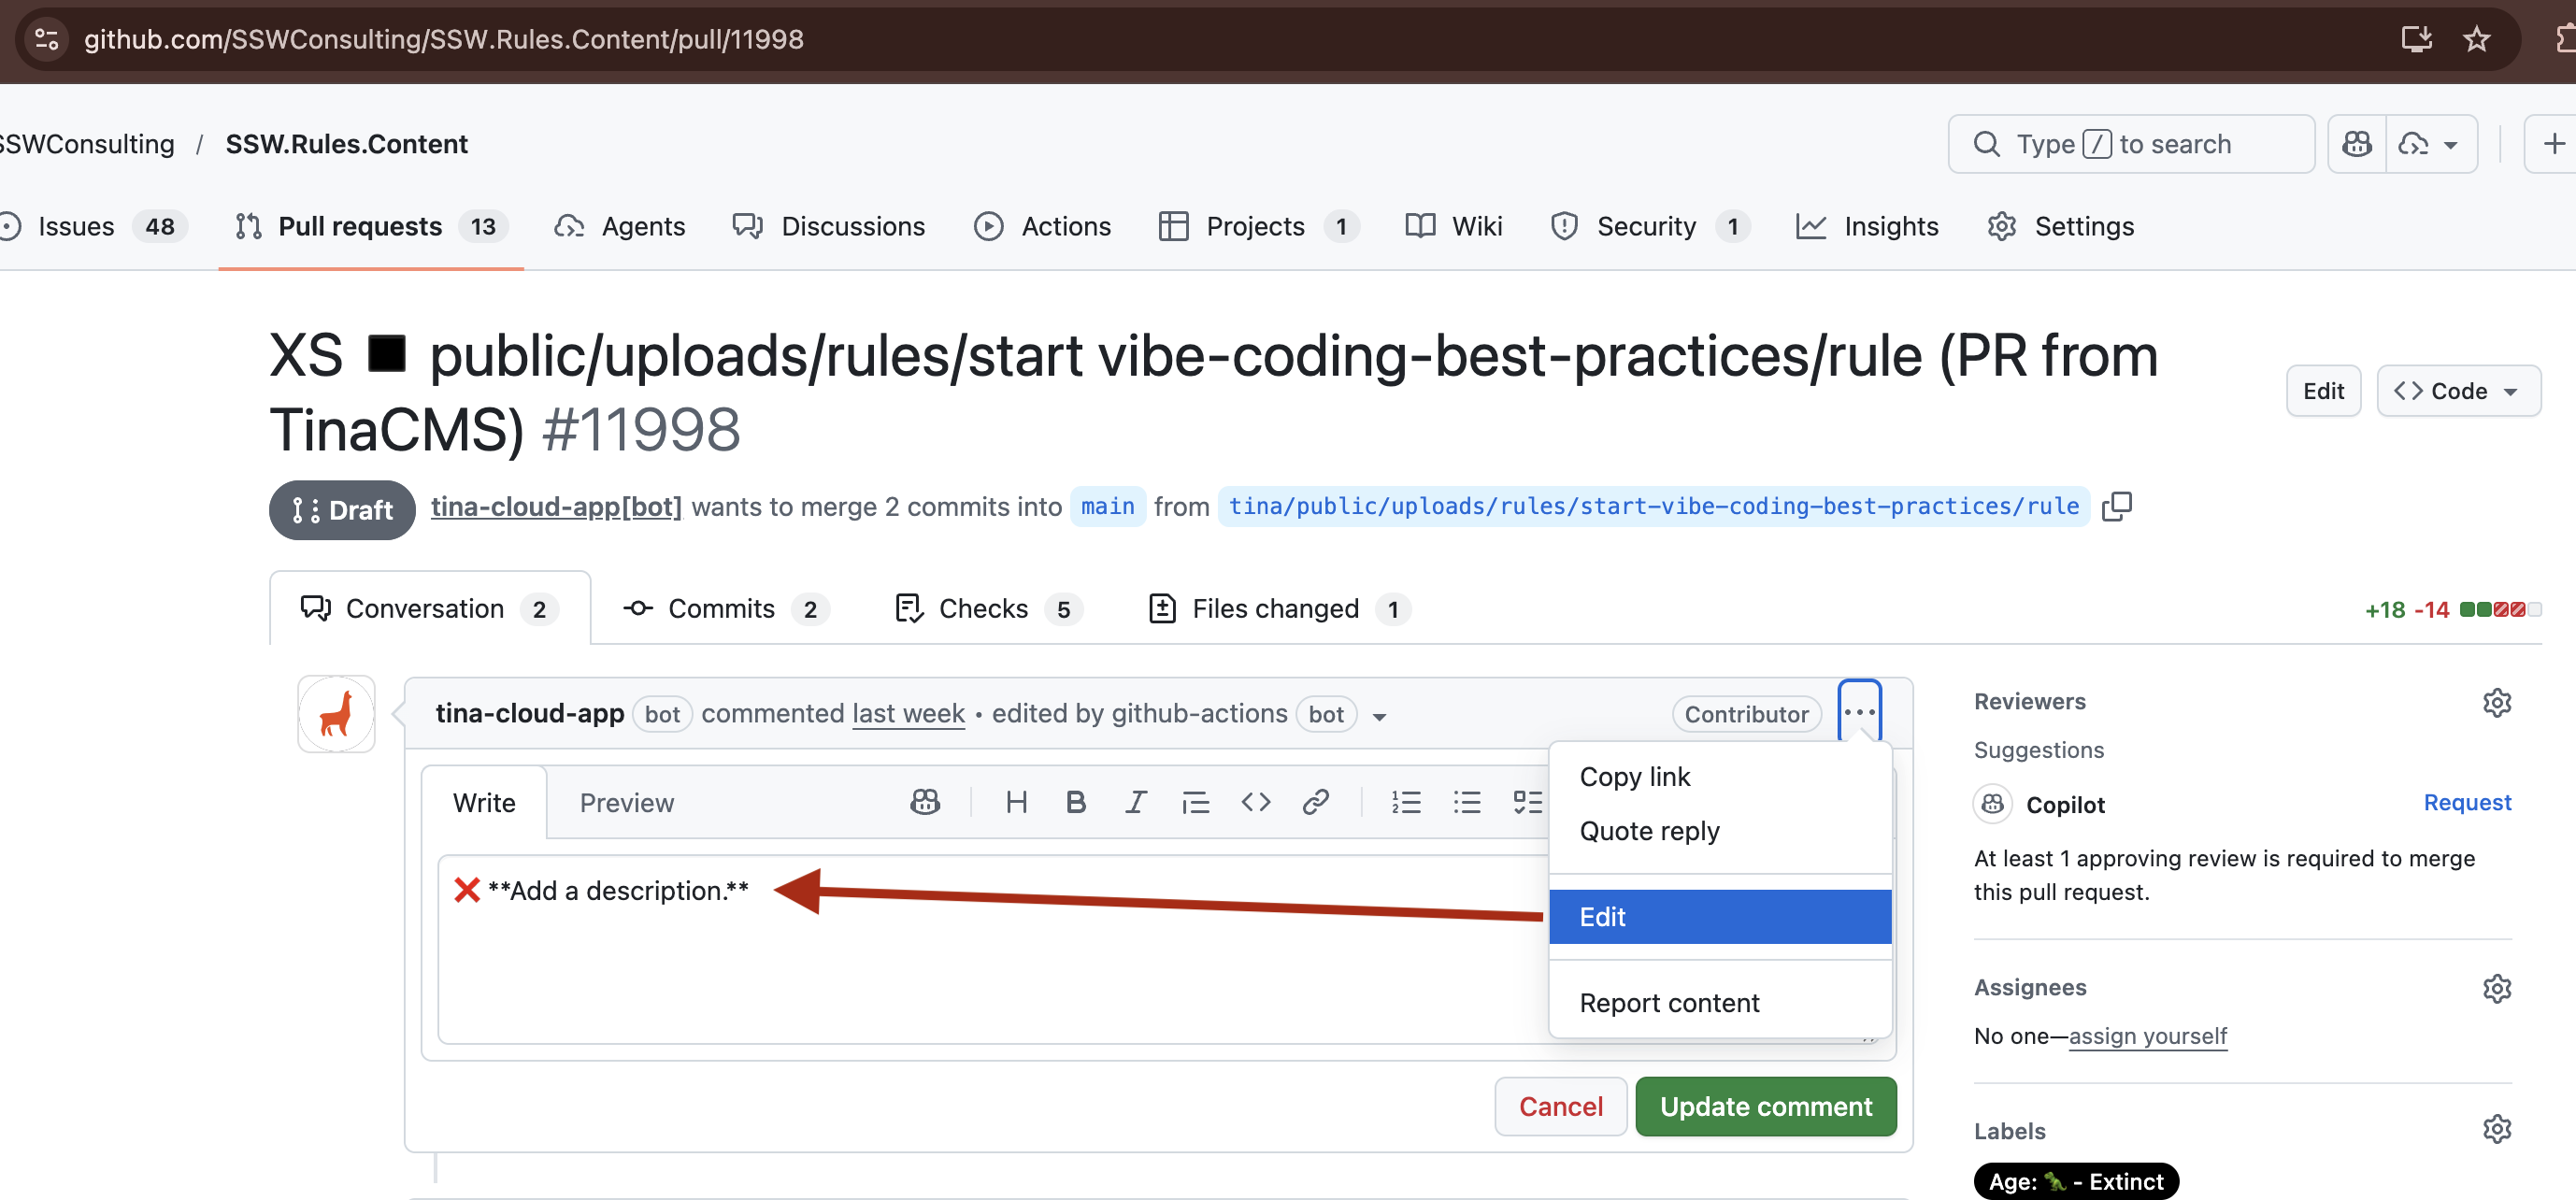
Task: Click the Italic formatting icon
Action: tap(1135, 802)
